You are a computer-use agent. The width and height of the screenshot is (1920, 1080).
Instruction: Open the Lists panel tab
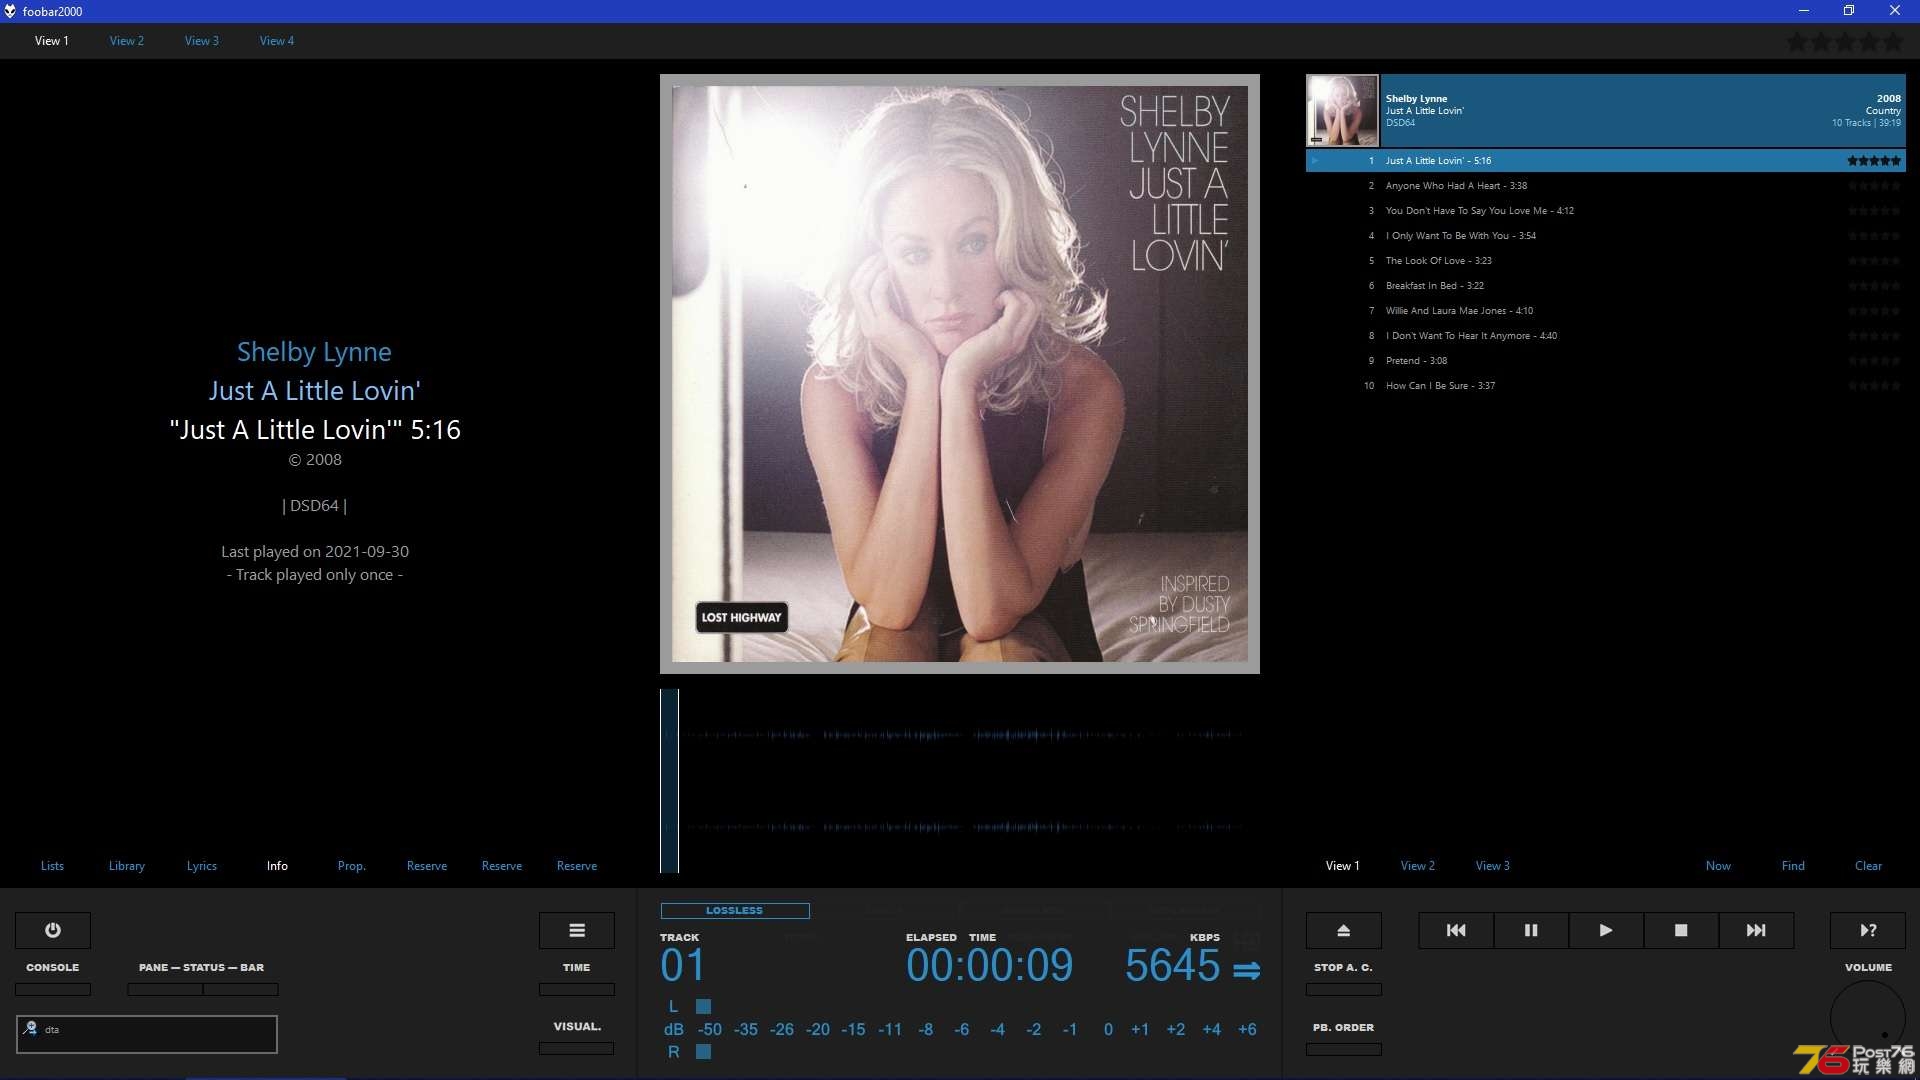coord(52,866)
